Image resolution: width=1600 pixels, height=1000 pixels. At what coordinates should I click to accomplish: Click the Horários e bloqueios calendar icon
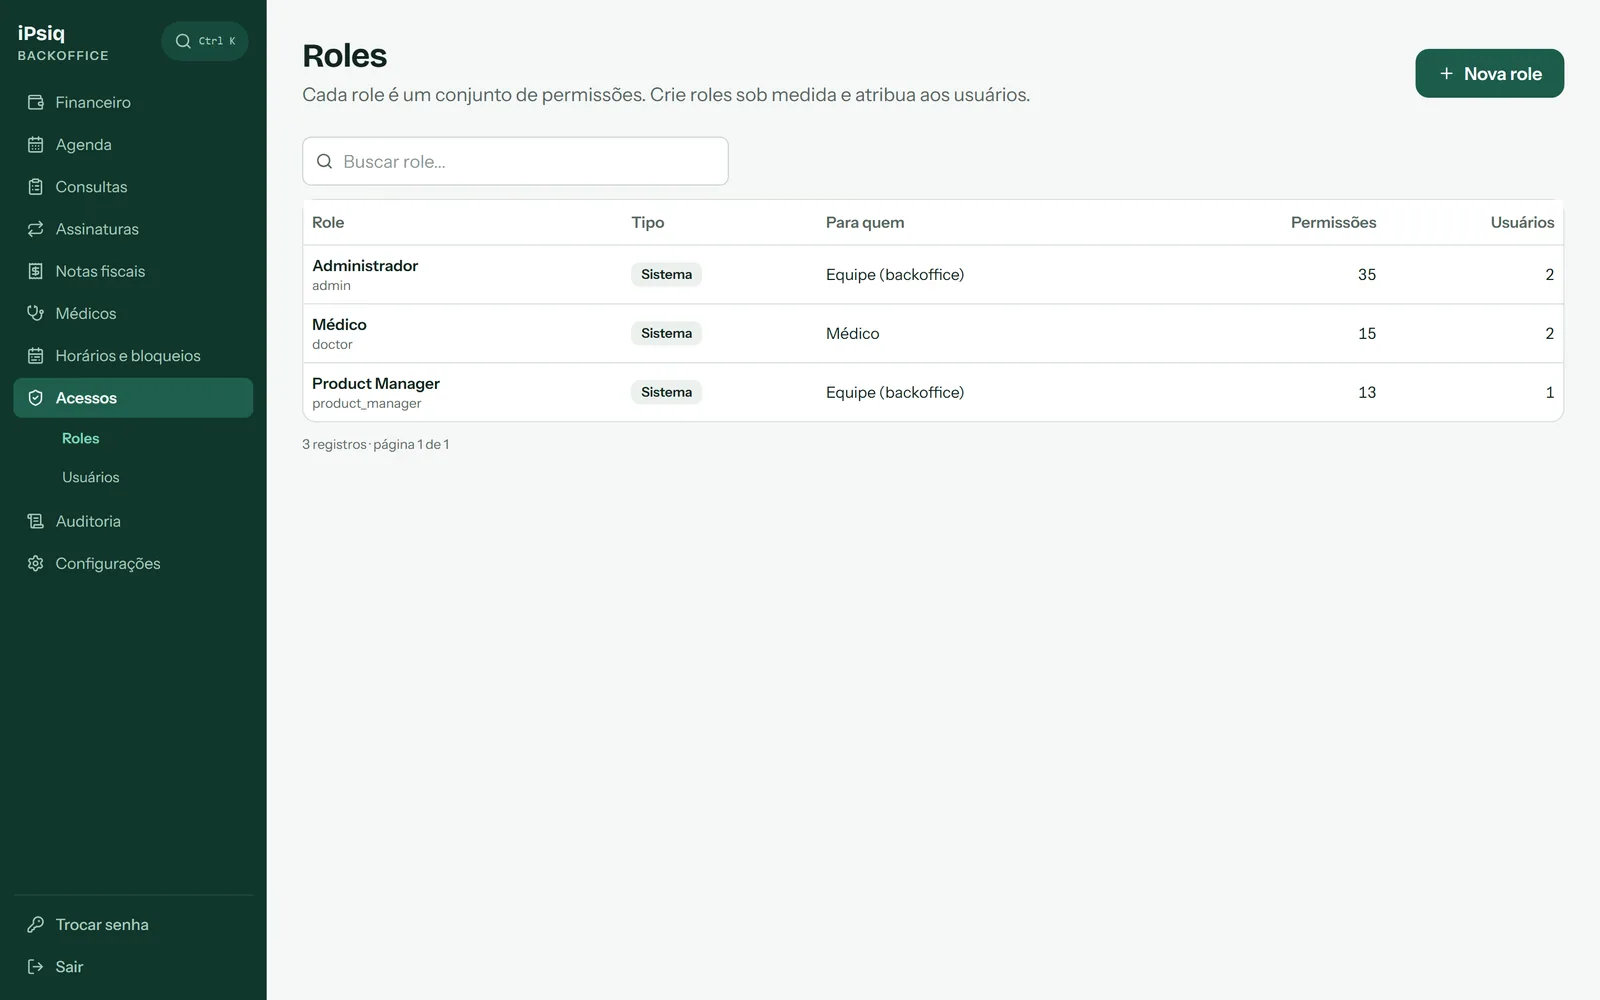[x=36, y=356]
